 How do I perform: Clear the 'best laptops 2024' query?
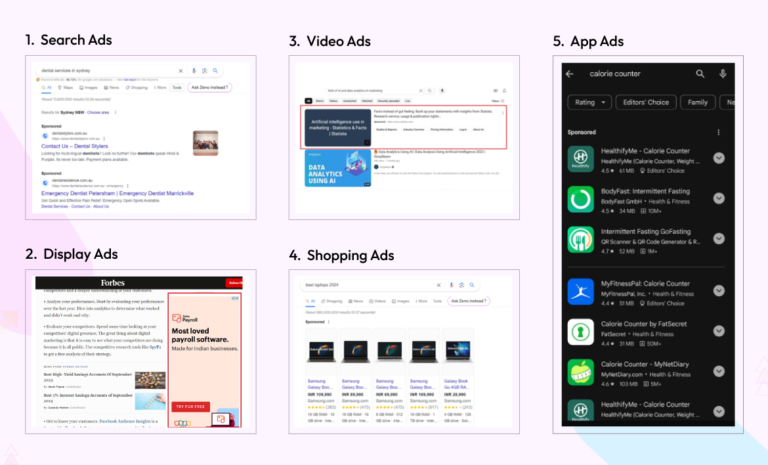click(438, 285)
